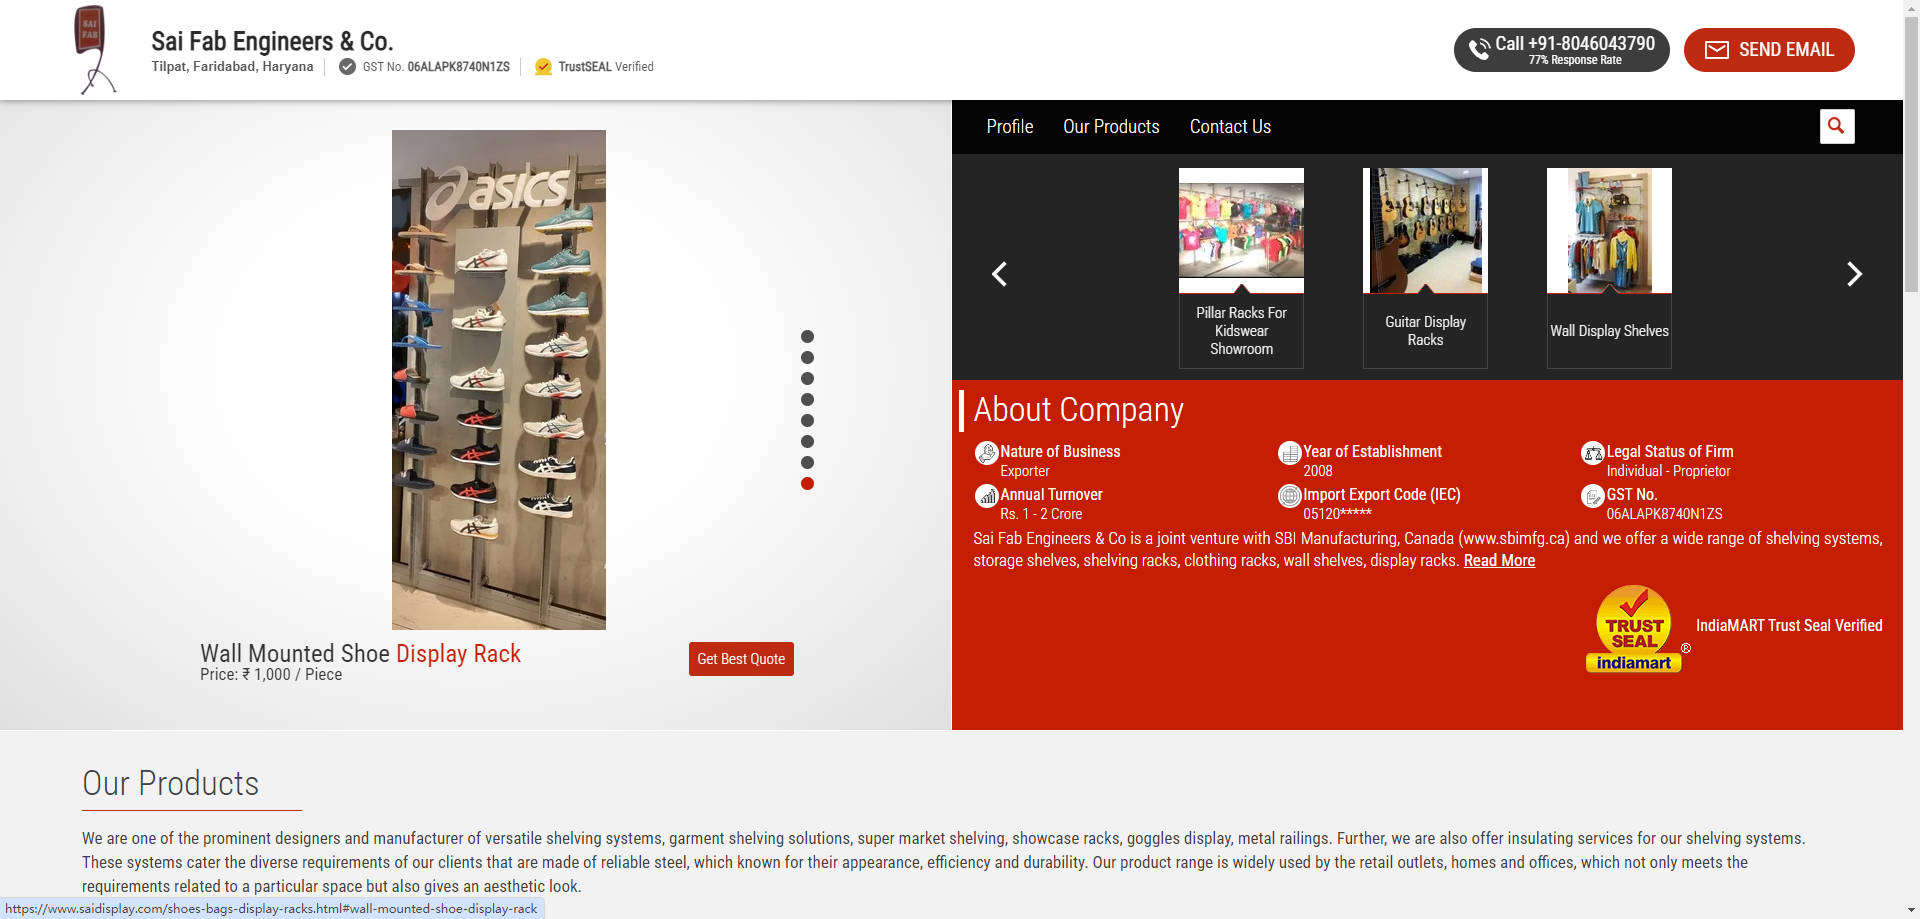
Task: Click the asics shoe rack product image
Action: [x=498, y=380]
